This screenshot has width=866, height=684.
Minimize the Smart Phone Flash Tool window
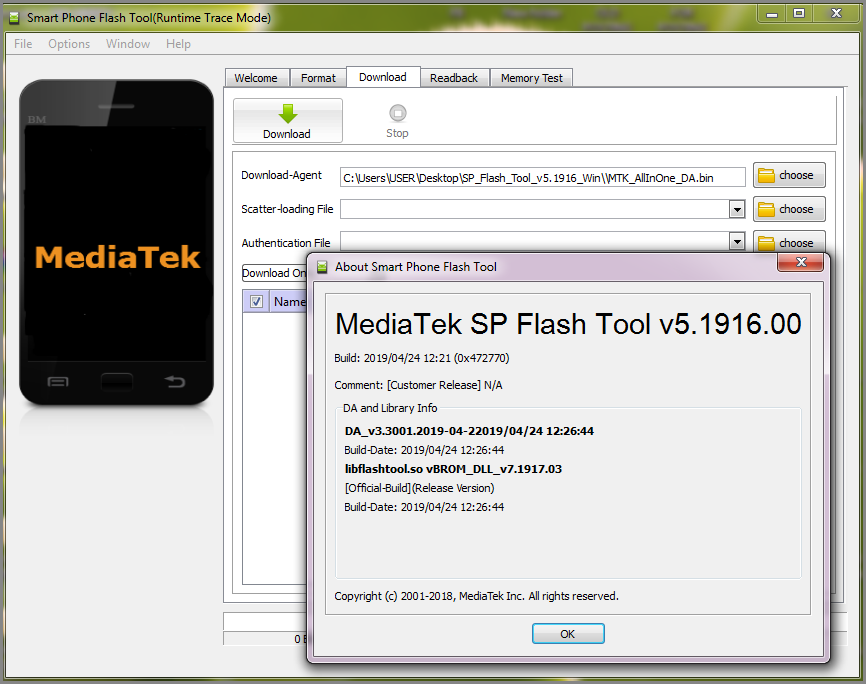[772, 14]
